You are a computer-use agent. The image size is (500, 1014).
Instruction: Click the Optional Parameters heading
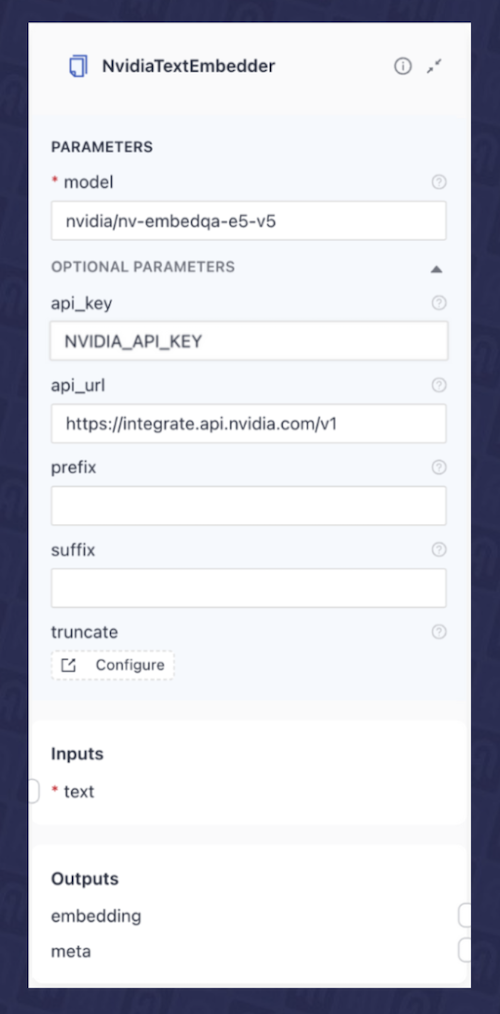click(143, 266)
